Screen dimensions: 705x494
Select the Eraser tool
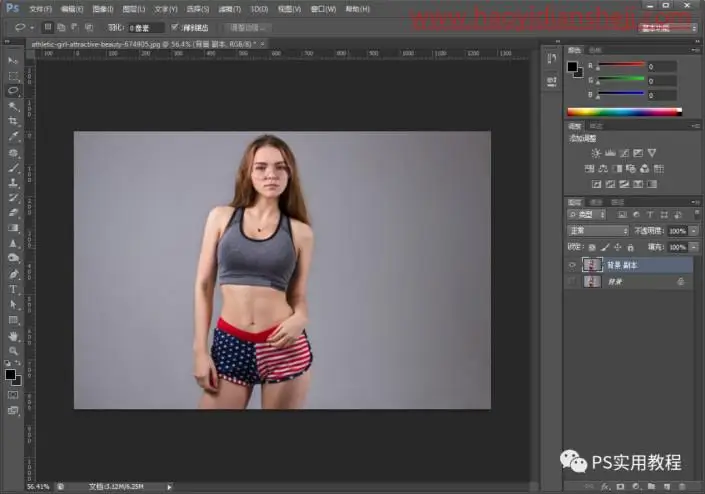(x=13, y=213)
